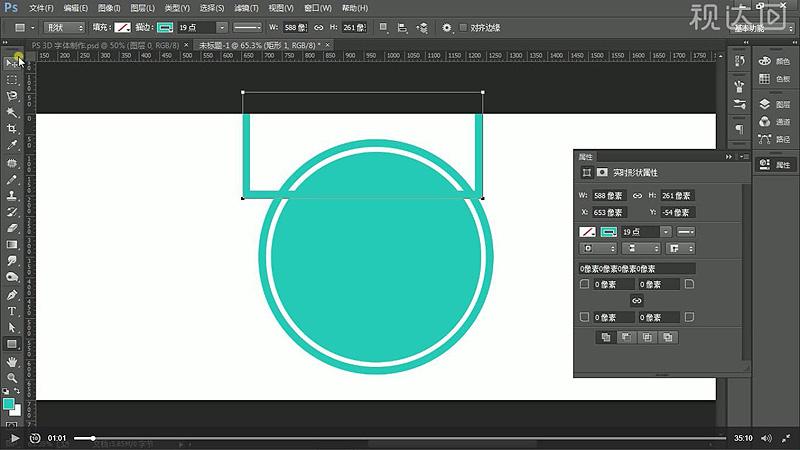Select the Rectangular Marquee tool
Image resolution: width=800 pixels, height=450 pixels.
pyautogui.click(x=11, y=80)
